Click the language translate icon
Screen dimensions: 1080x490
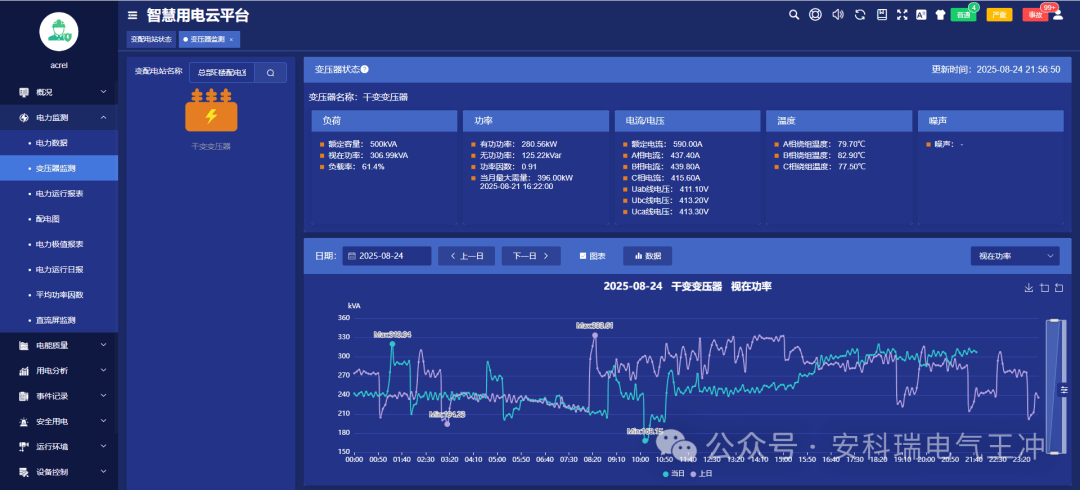pos(921,15)
